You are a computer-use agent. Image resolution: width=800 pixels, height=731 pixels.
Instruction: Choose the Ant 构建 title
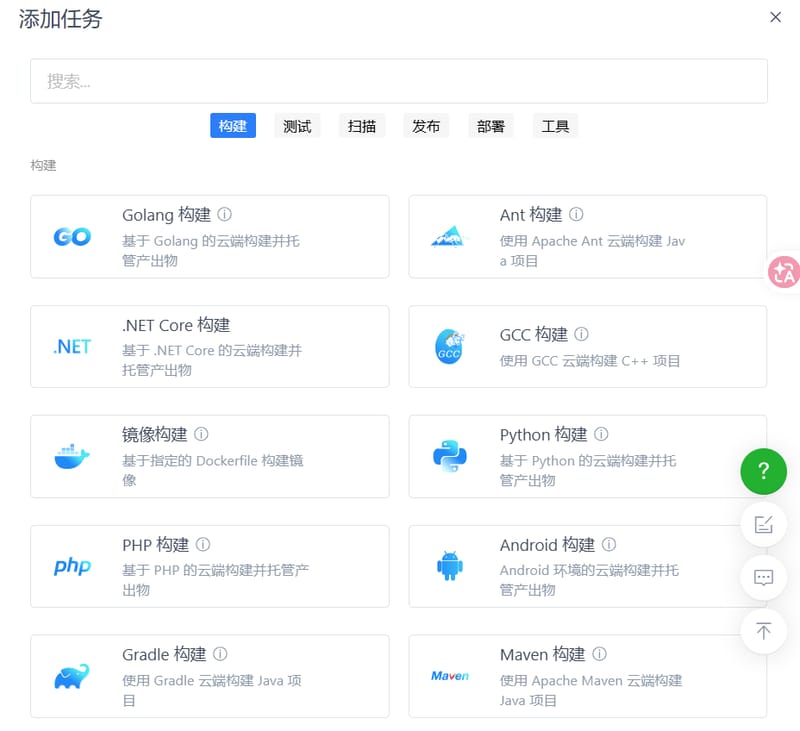tap(531, 215)
